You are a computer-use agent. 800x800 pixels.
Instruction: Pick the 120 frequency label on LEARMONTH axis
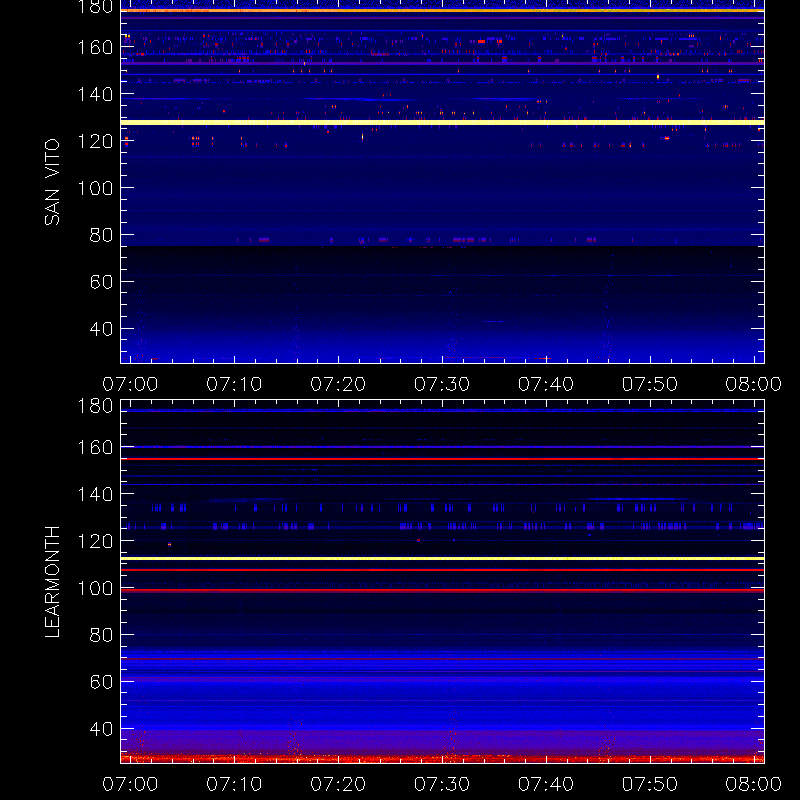point(95,541)
